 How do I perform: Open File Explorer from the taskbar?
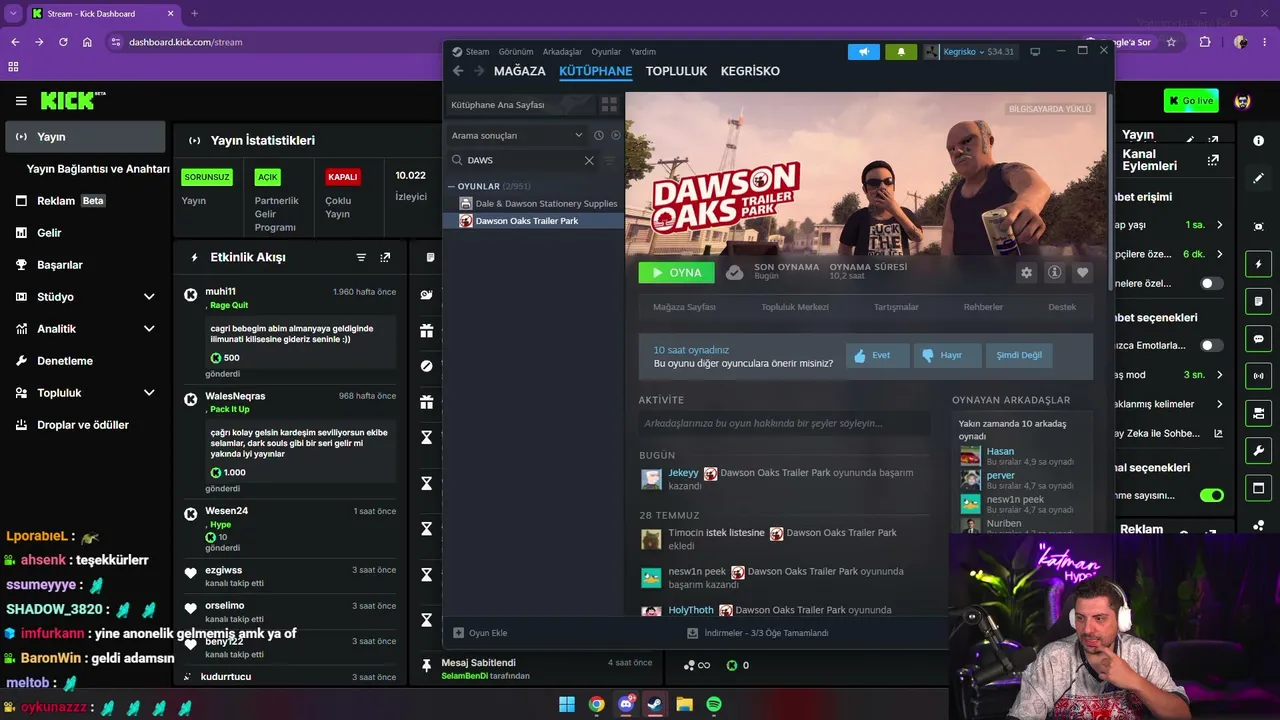coord(685,704)
